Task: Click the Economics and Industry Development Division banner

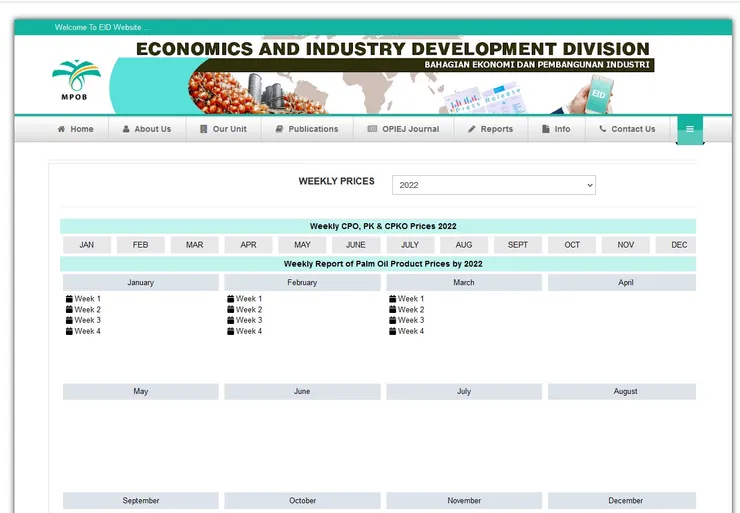Action: pos(382,76)
